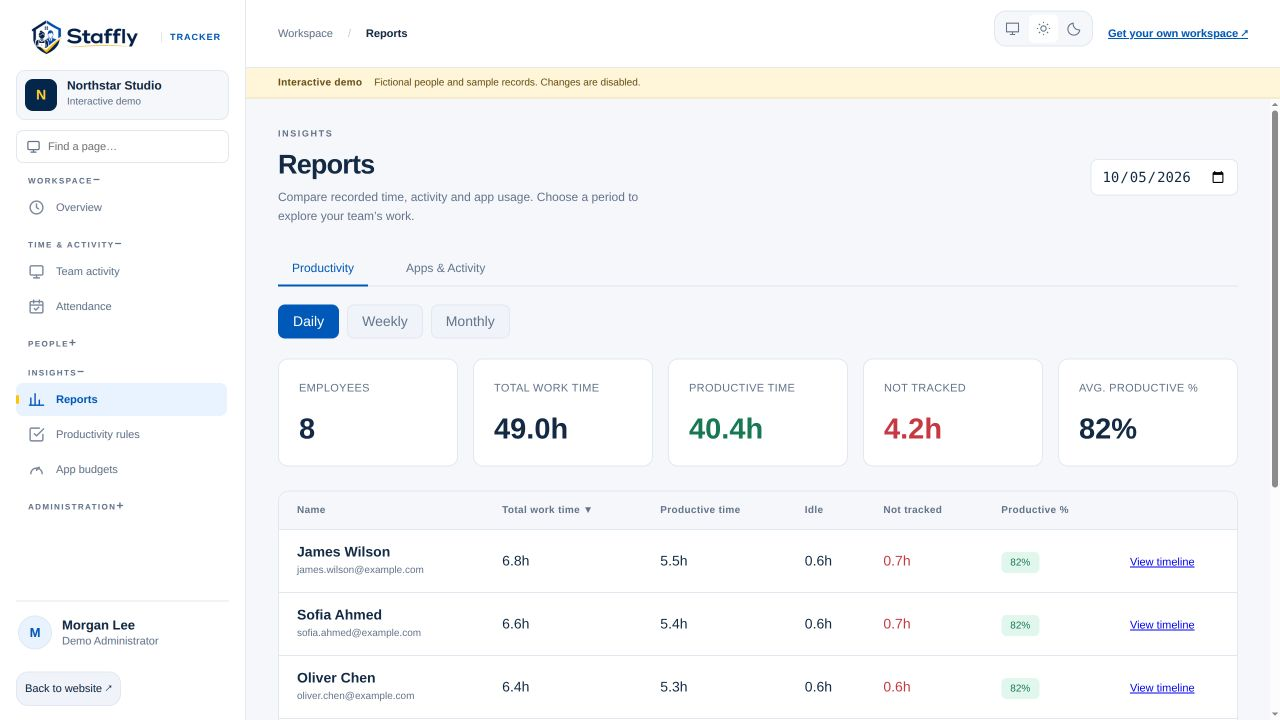View timeline for Oliver Chen

1162,688
